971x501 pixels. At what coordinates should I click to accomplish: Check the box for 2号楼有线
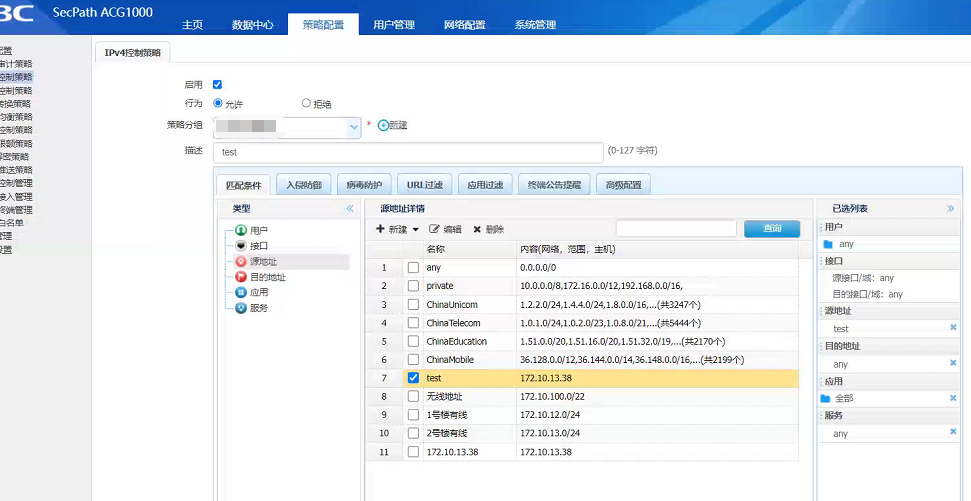pyautogui.click(x=413, y=433)
